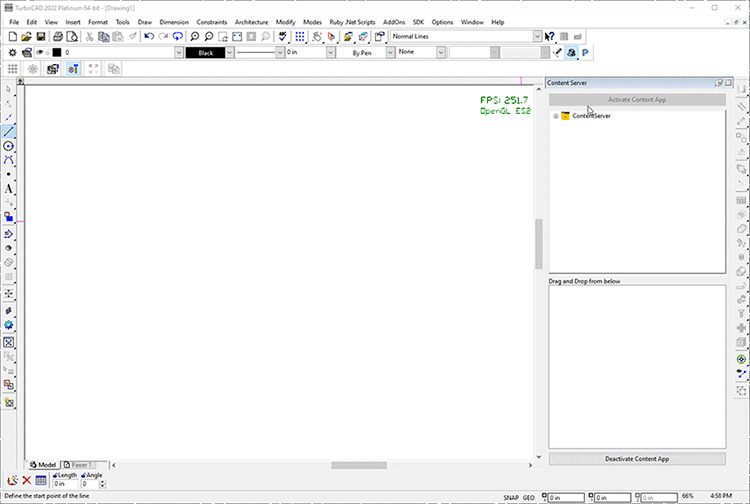Toggle the highlighted info tool button
Viewport: 750px width, 504px height.
point(73,69)
